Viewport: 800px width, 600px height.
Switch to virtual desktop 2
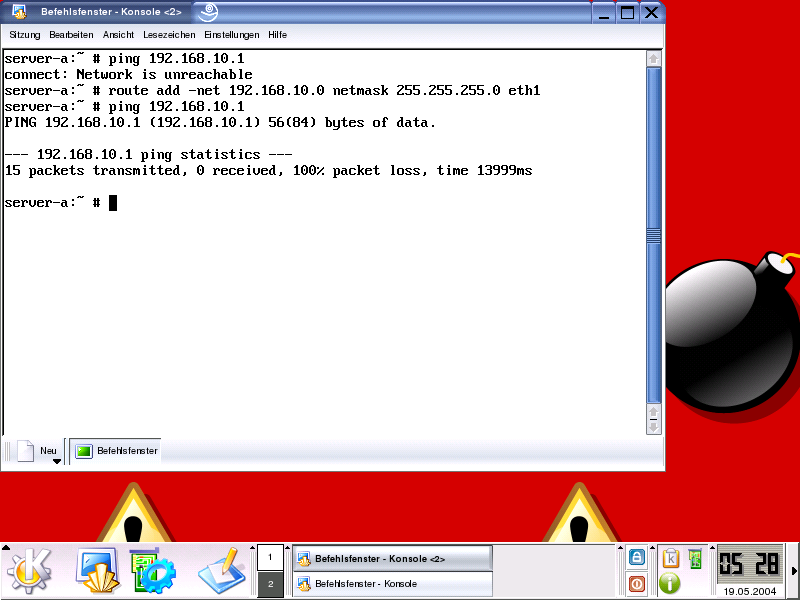click(270, 584)
